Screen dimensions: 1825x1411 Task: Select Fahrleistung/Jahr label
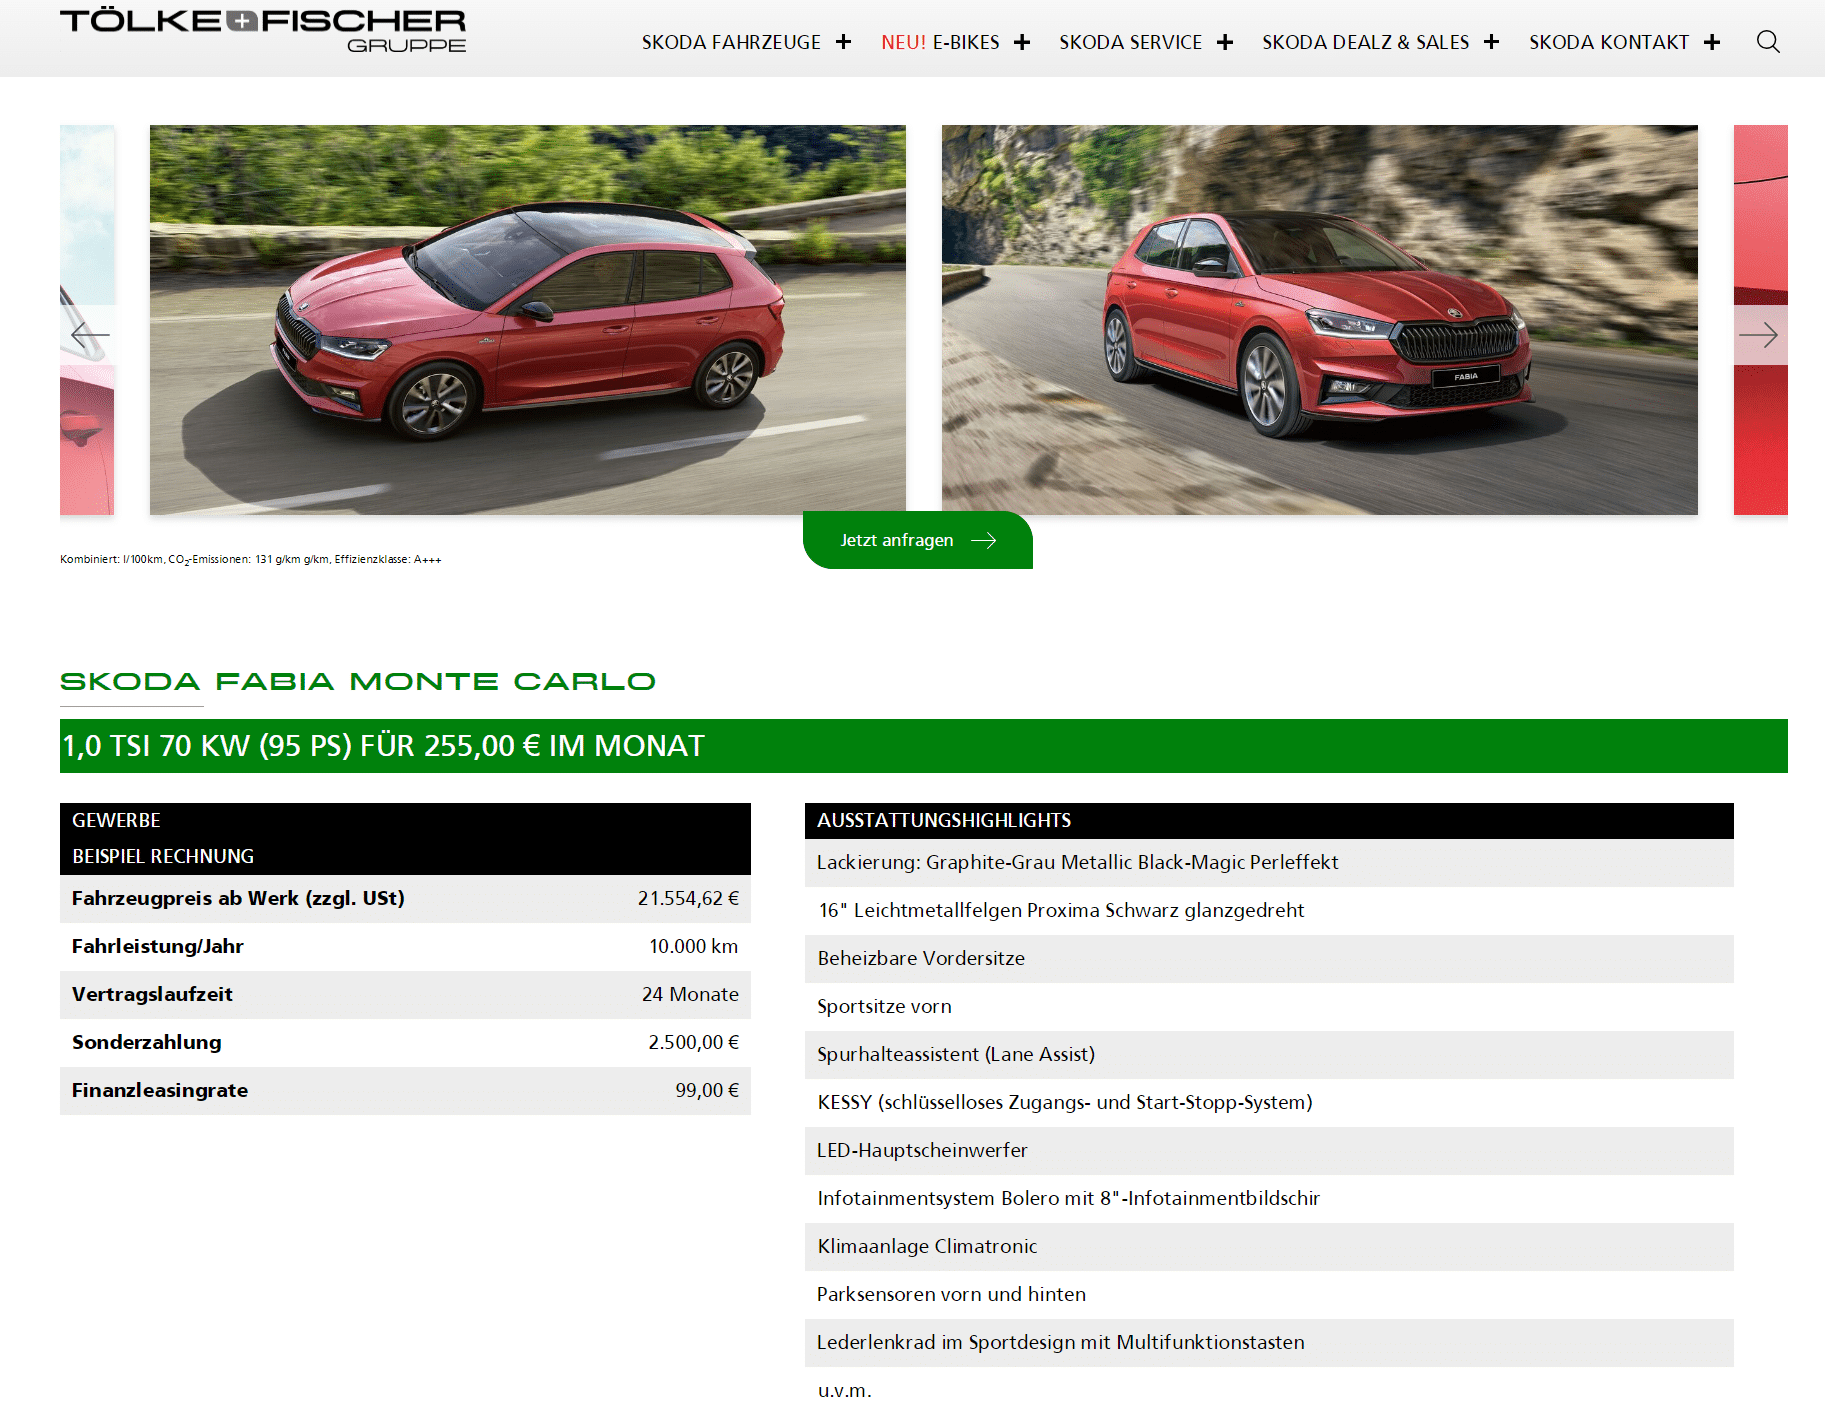[x=158, y=946]
